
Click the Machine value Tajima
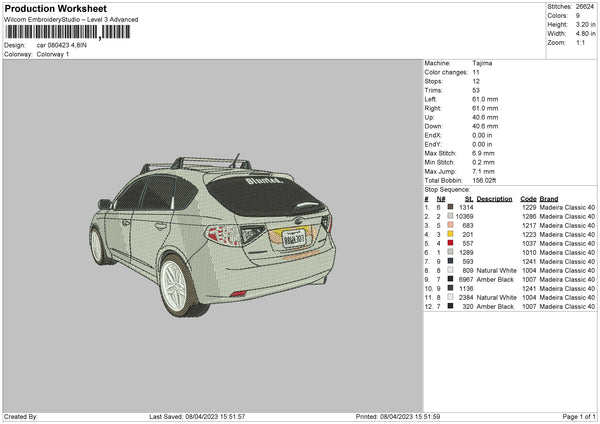click(x=482, y=63)
